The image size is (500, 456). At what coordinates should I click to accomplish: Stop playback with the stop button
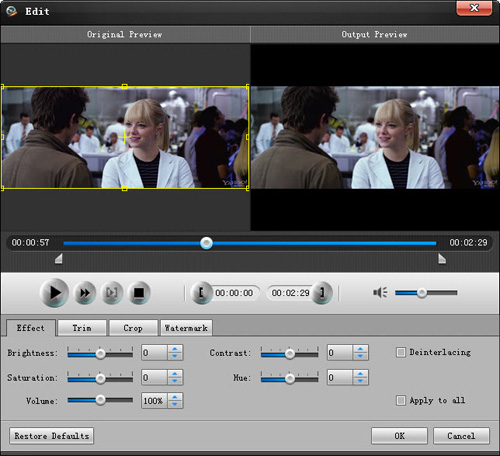tap(139, 293)
